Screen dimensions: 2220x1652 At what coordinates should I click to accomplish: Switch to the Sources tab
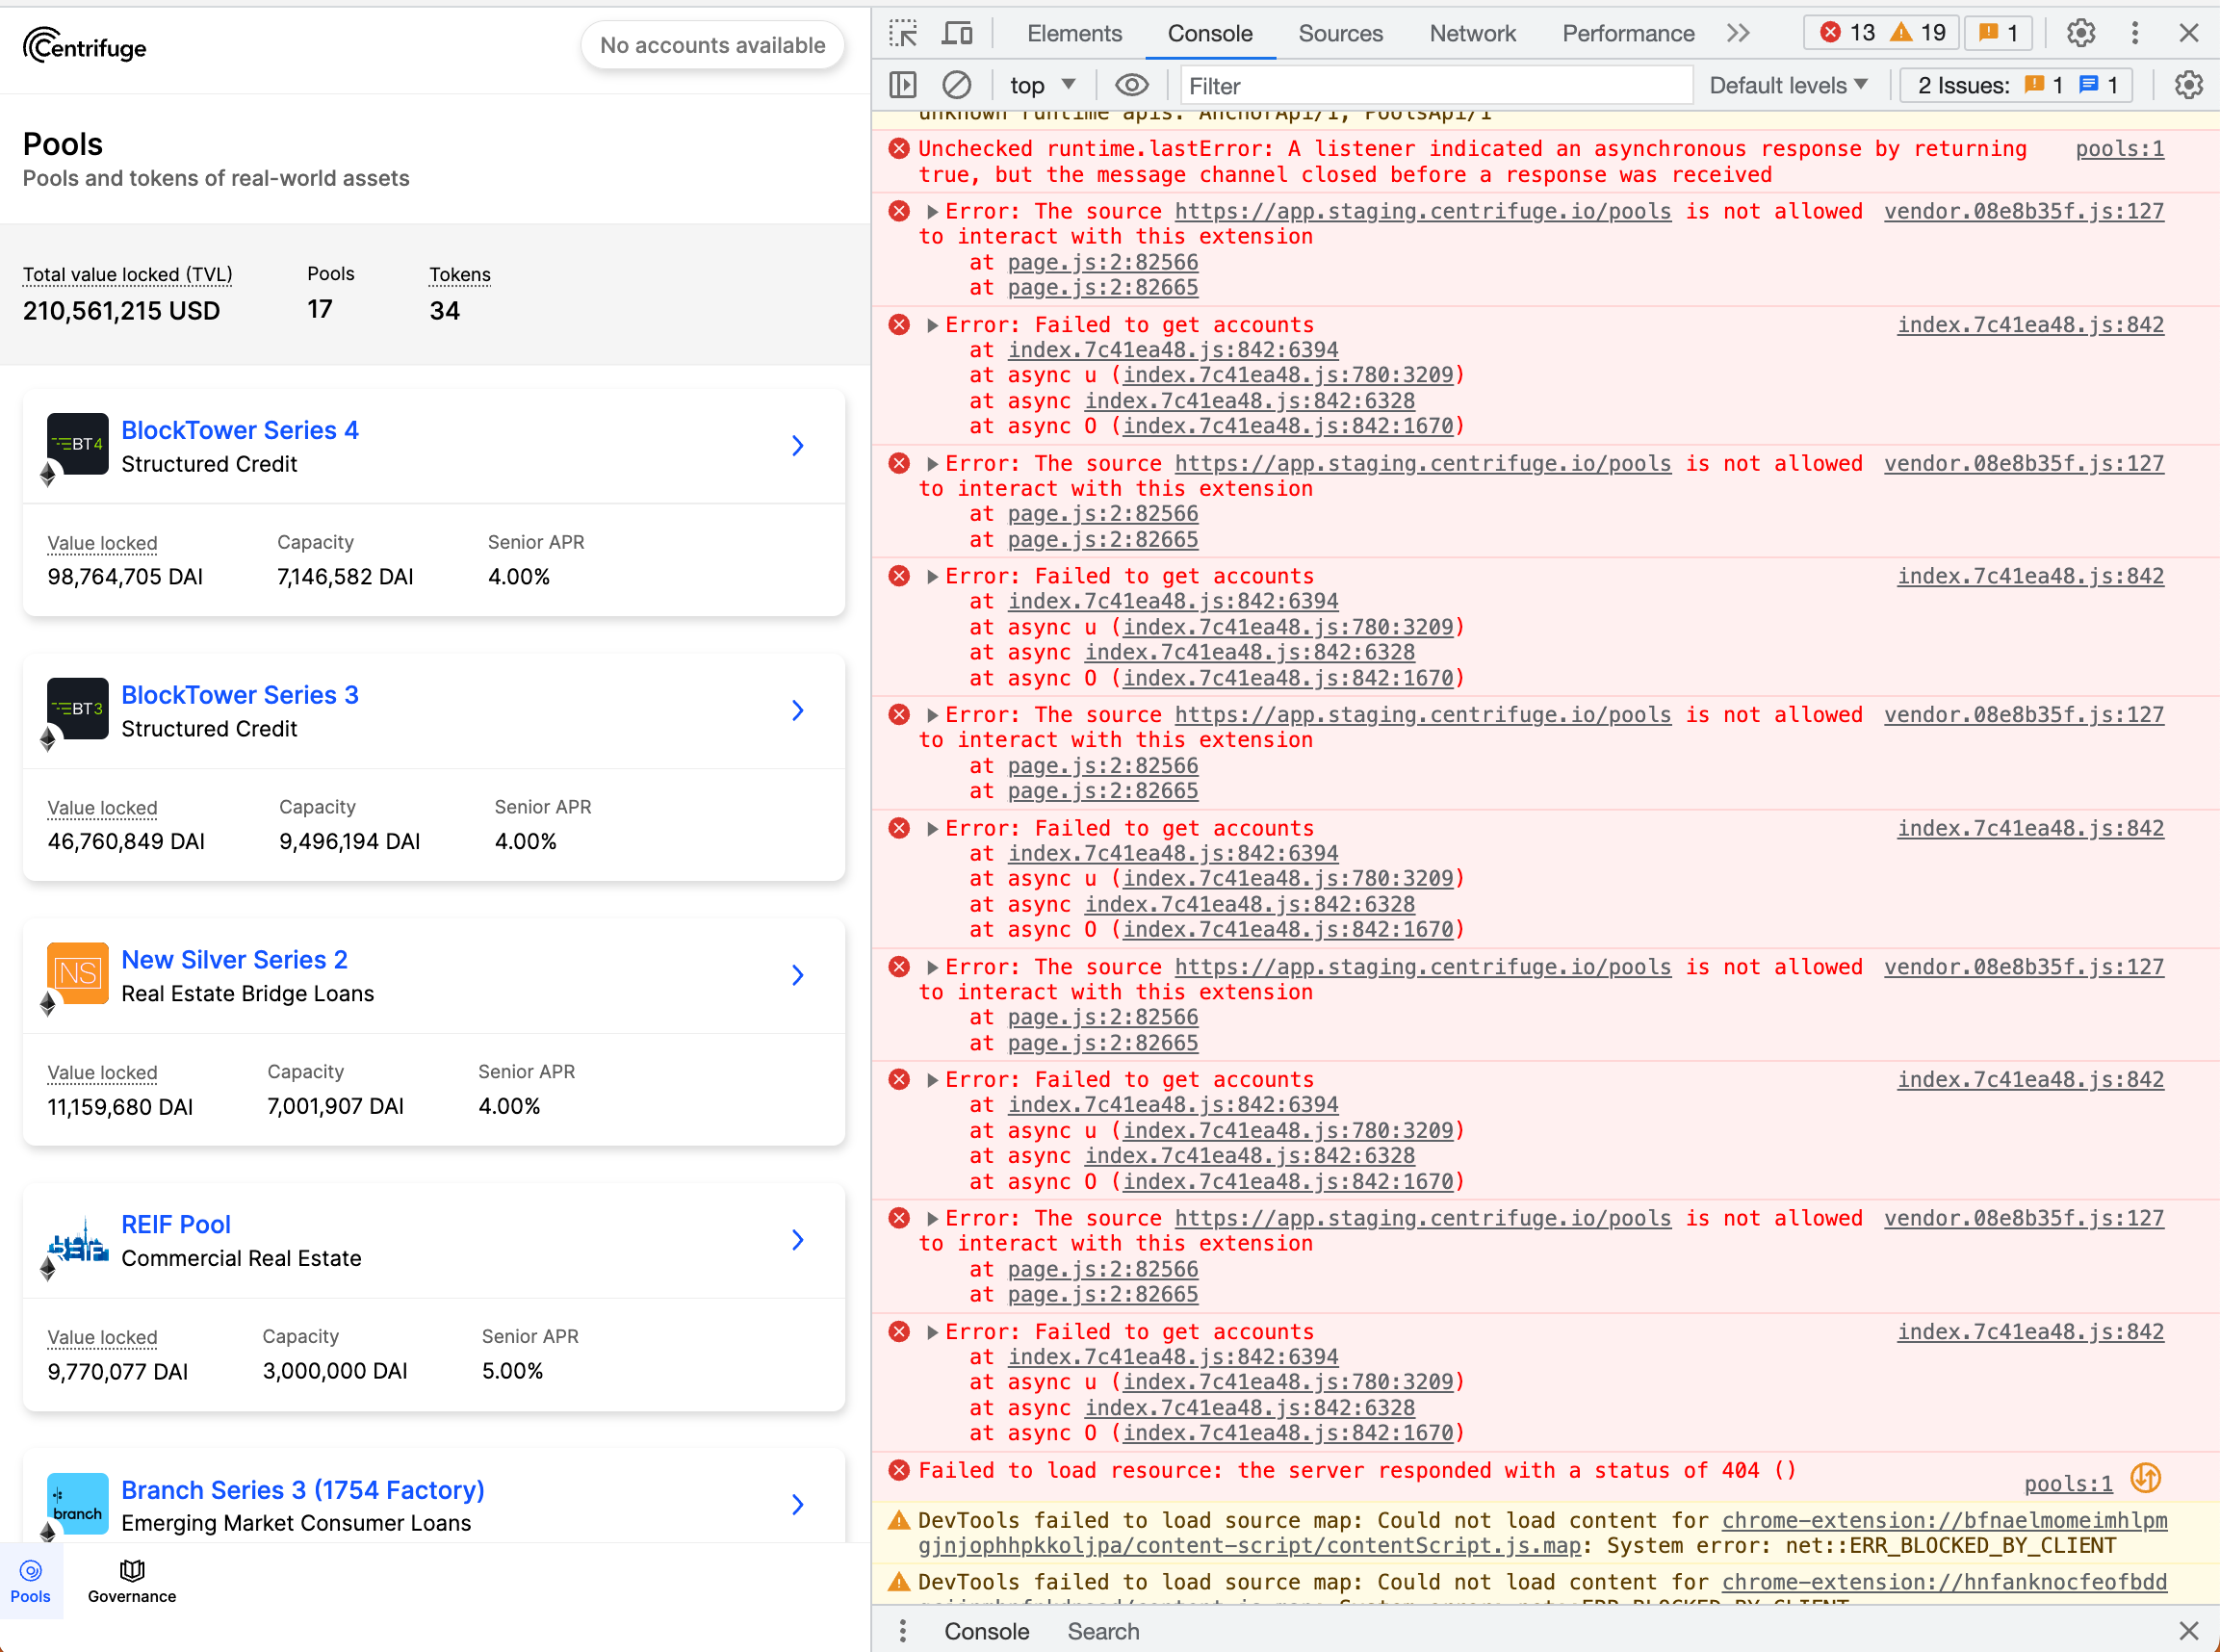1340,33
